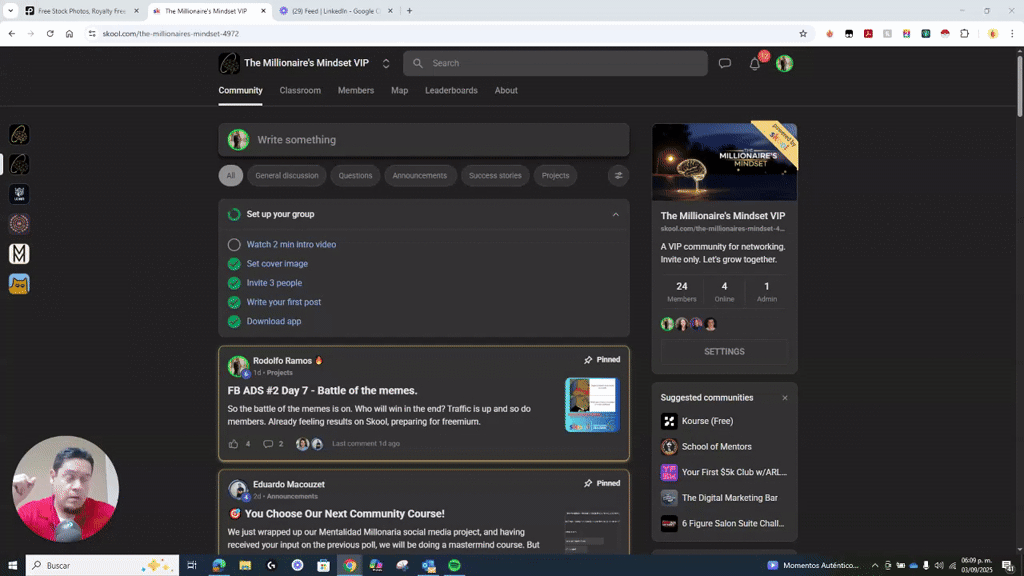The height and width of the screenshot is (576, 1024).
Task: Click the Windows Buscar search box
Action: [x=102, y=565]
